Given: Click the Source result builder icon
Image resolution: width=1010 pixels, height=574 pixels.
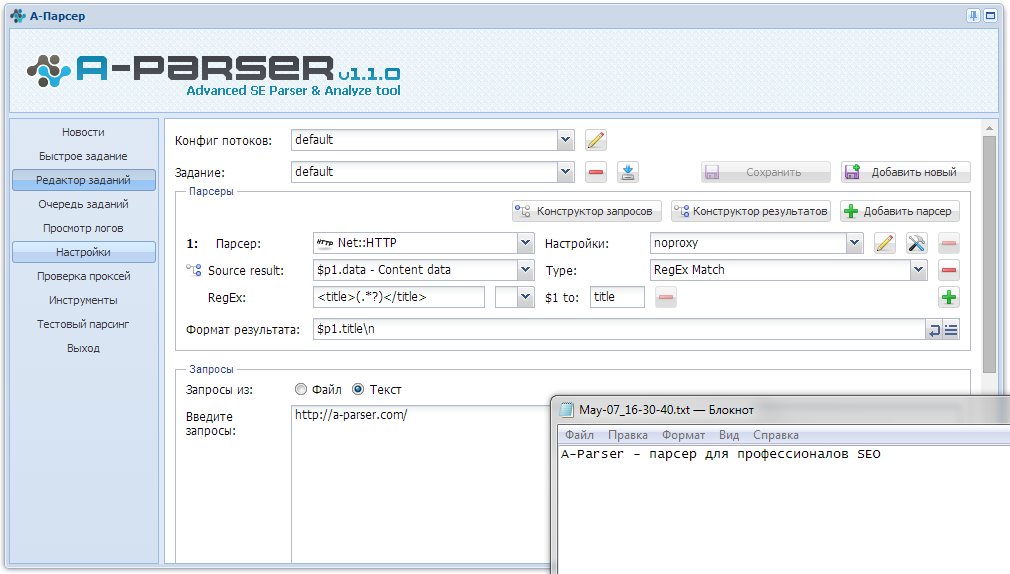Looking at the screenshot, I should [194, 270].
